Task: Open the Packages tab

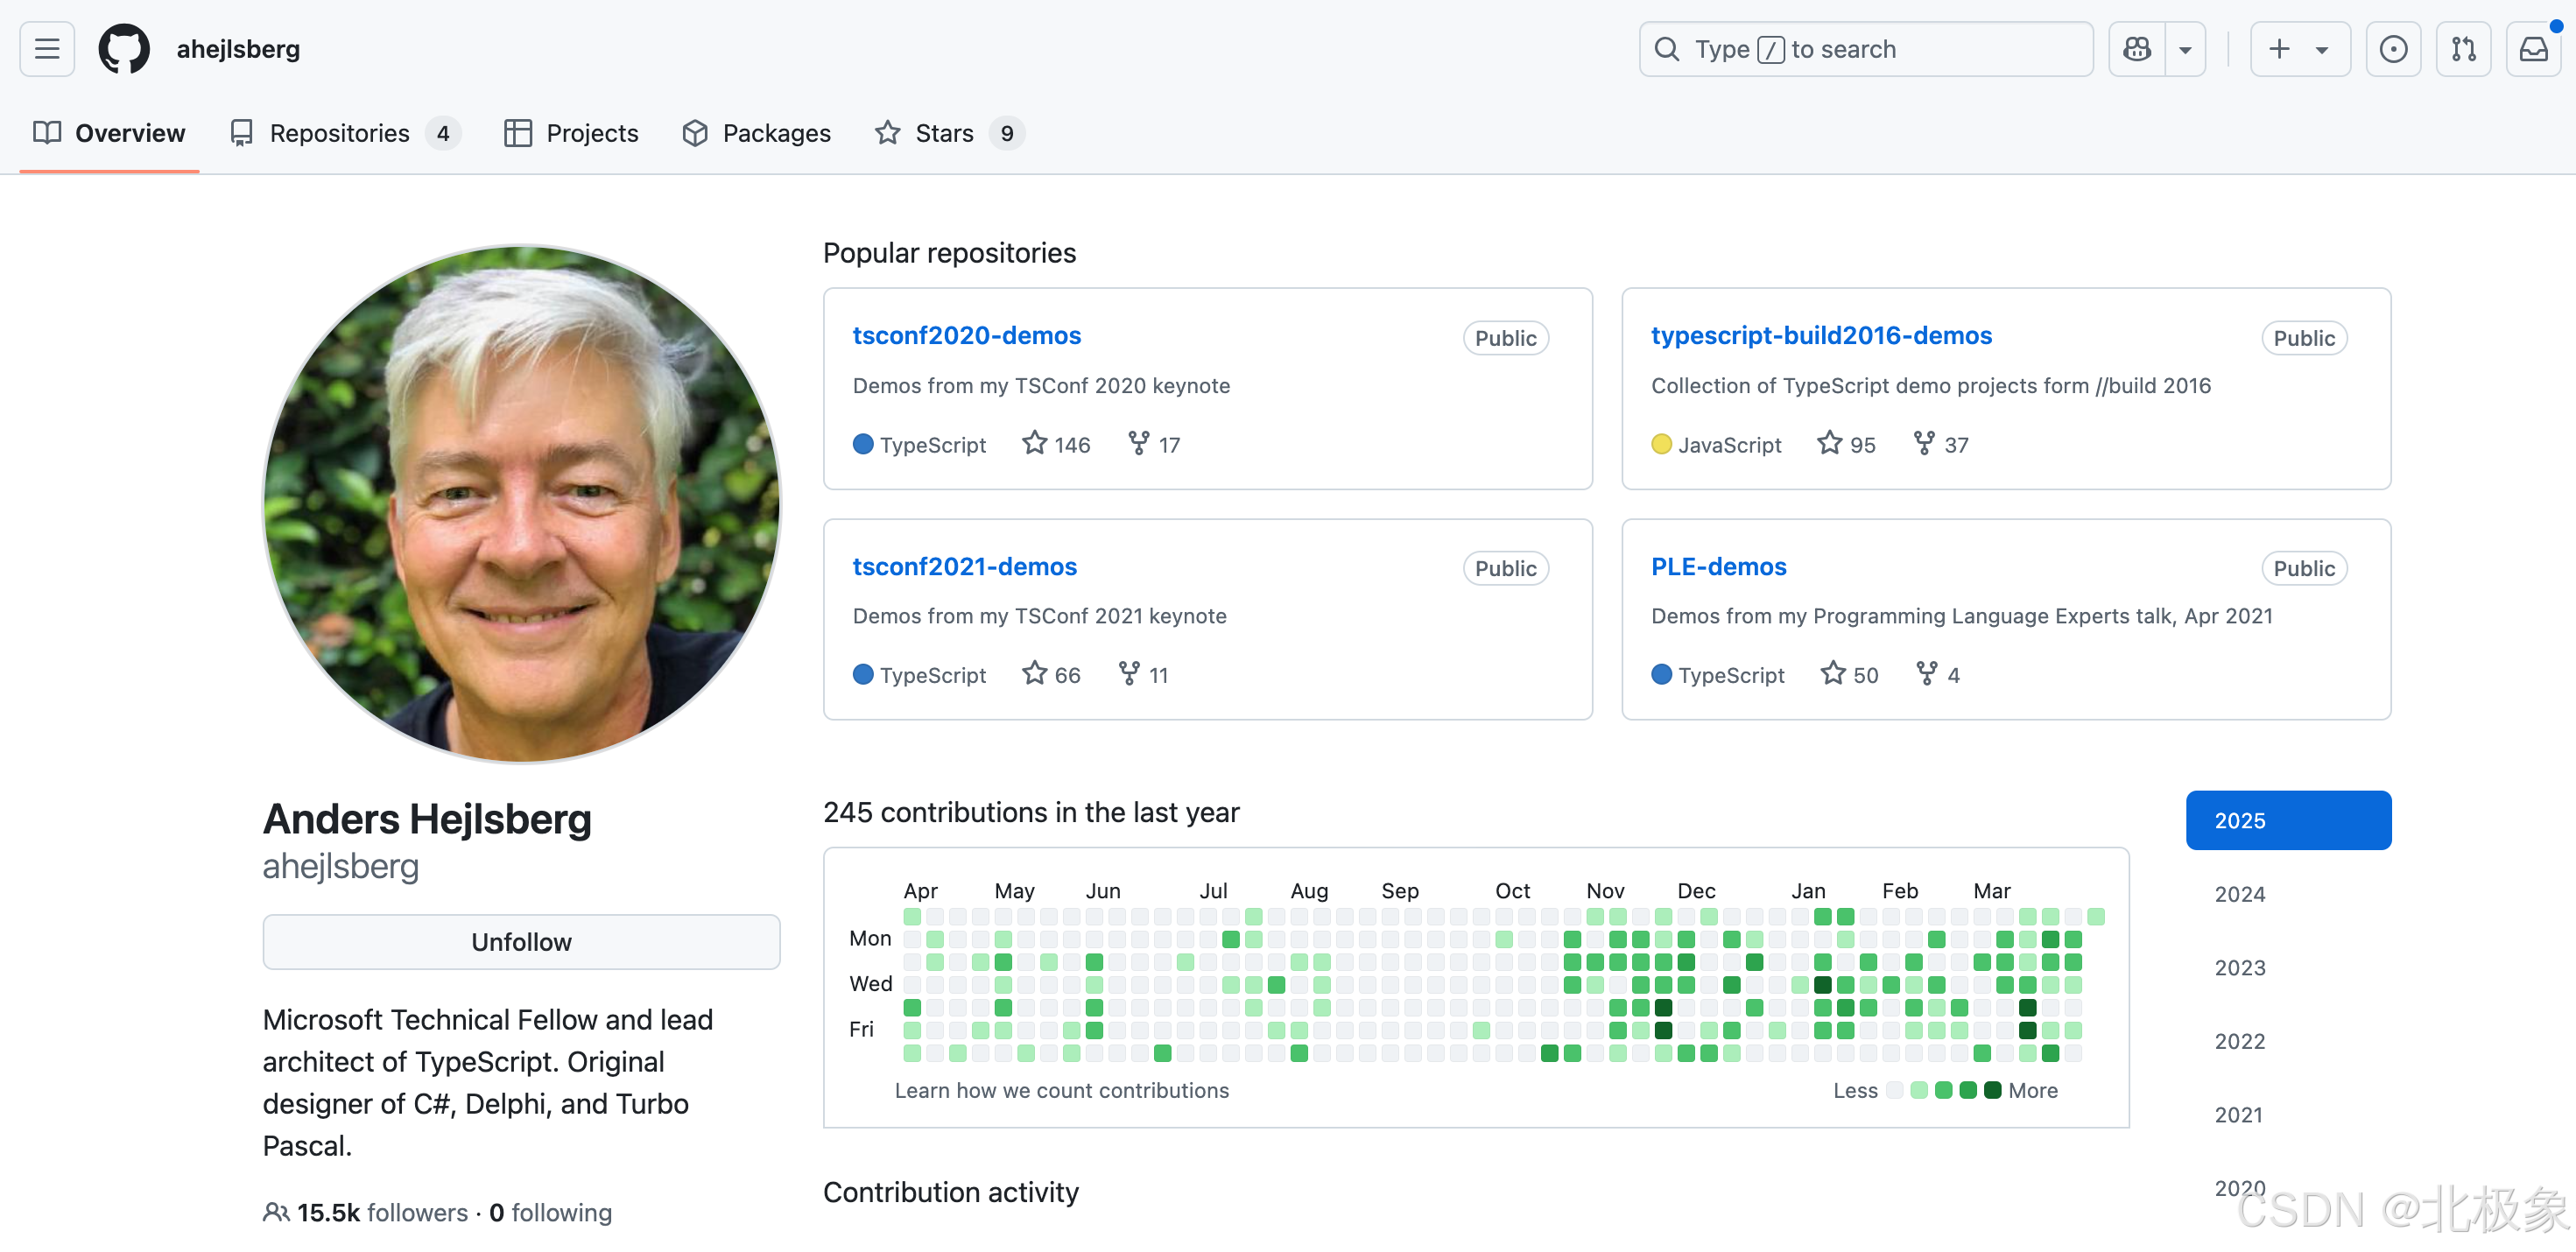Action: [776, 133]
